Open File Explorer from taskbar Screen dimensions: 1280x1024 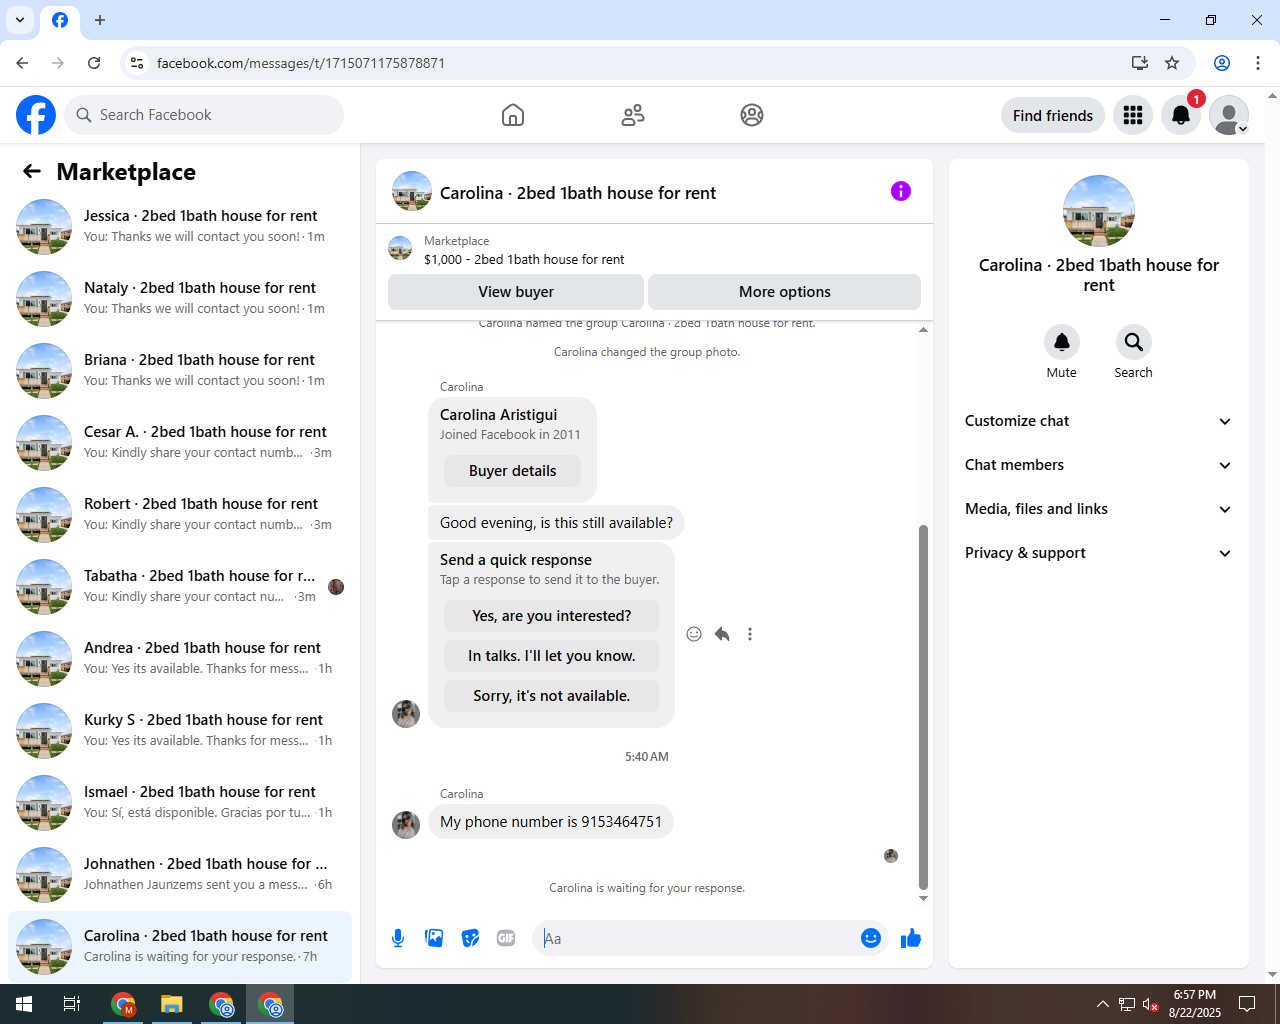172,1004
